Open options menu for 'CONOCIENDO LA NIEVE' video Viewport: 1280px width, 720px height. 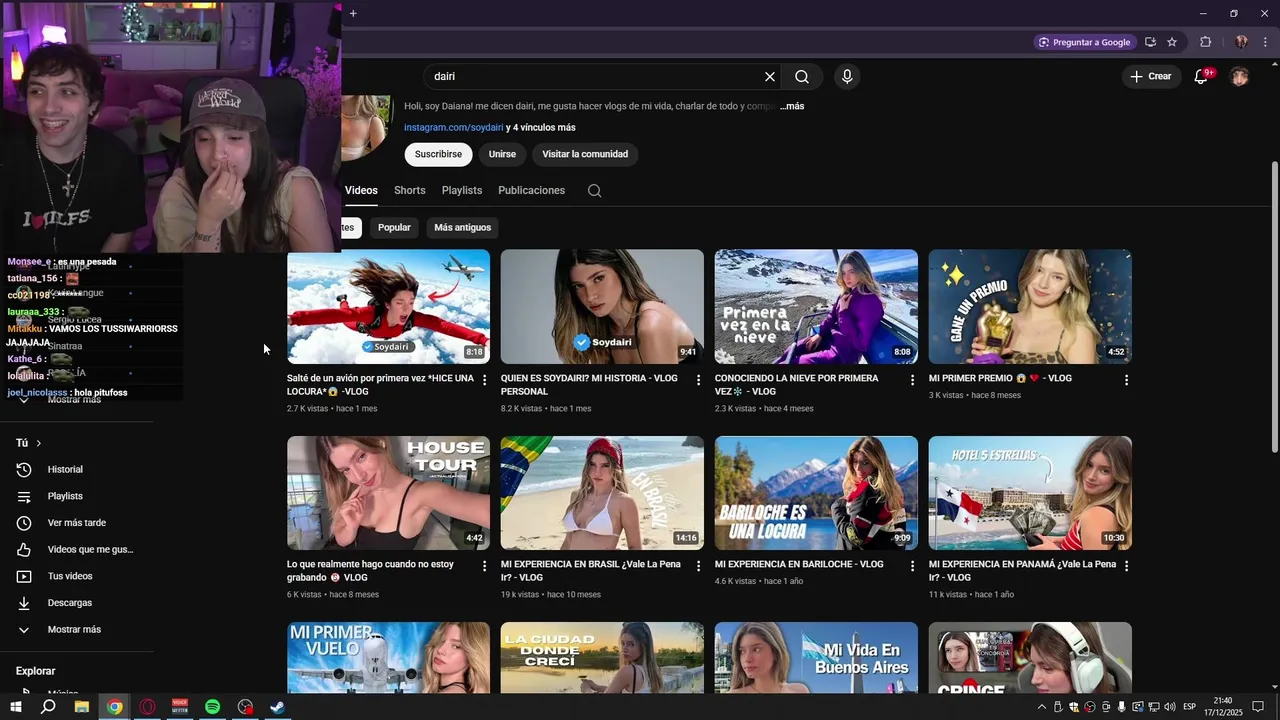tap(913, 380)
